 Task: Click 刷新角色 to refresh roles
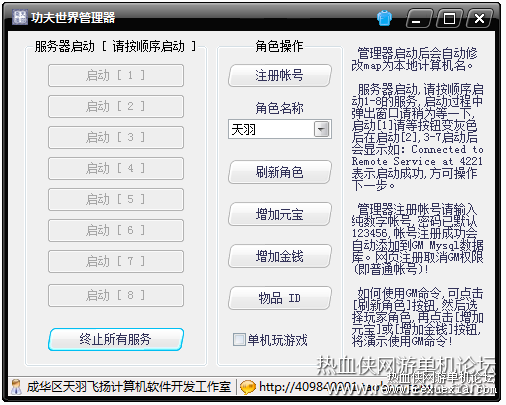(x=280, y=172)
